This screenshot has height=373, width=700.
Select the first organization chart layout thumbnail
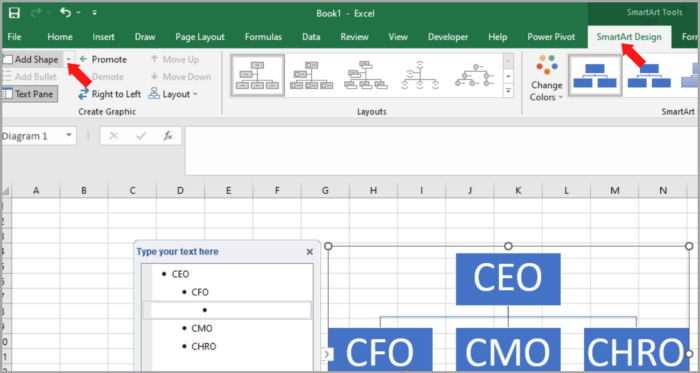tap(257, 76)
